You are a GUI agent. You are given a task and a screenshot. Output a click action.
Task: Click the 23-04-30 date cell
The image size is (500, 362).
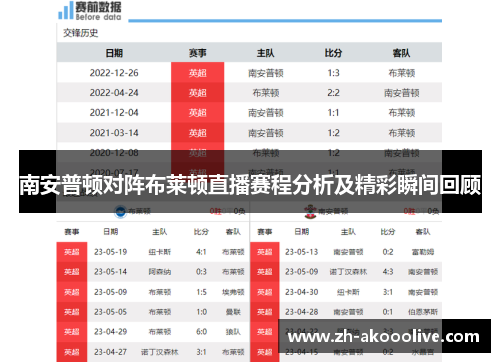click(x=302, y=292)
